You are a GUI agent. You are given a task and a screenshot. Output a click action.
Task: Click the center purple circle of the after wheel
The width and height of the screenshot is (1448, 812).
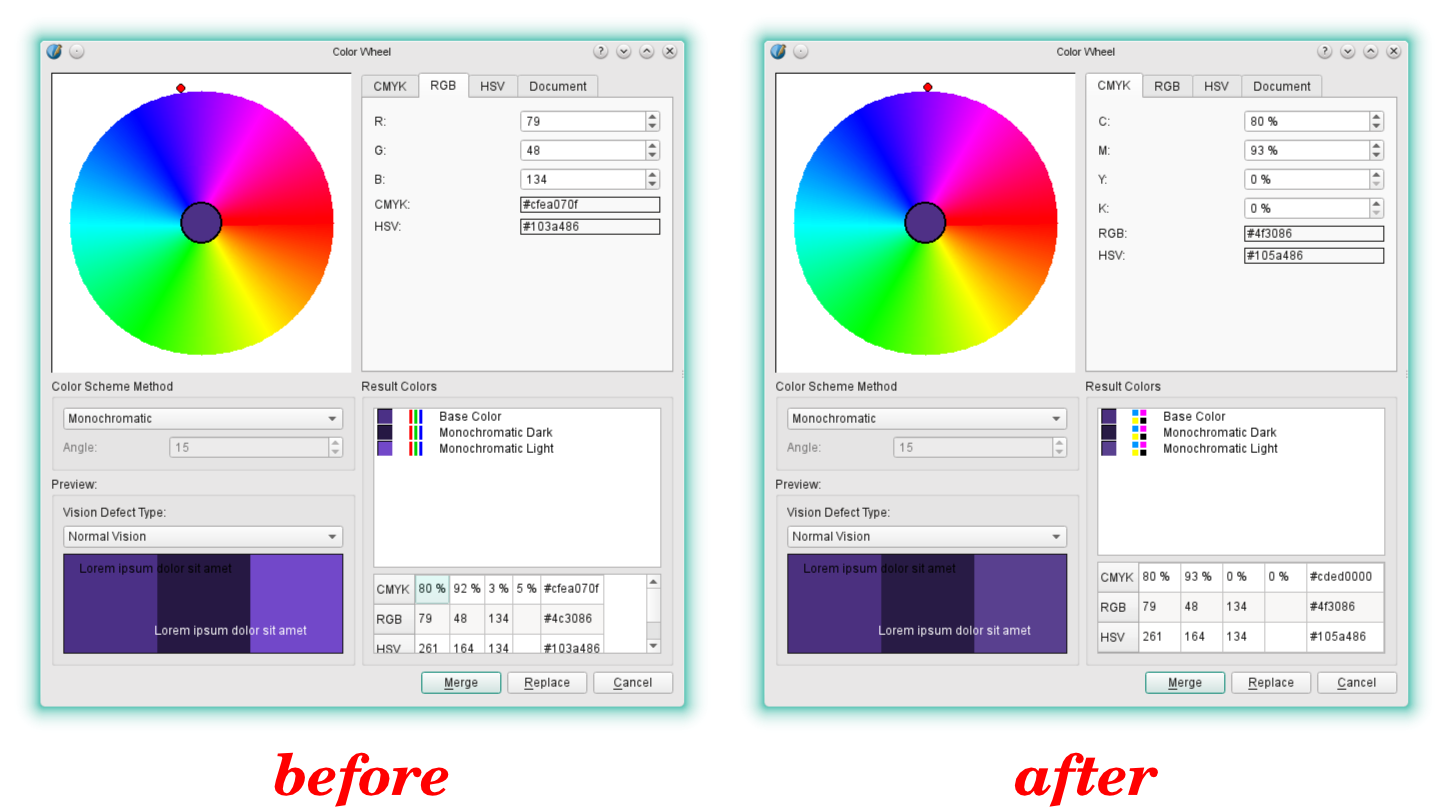tap(925, 222)
